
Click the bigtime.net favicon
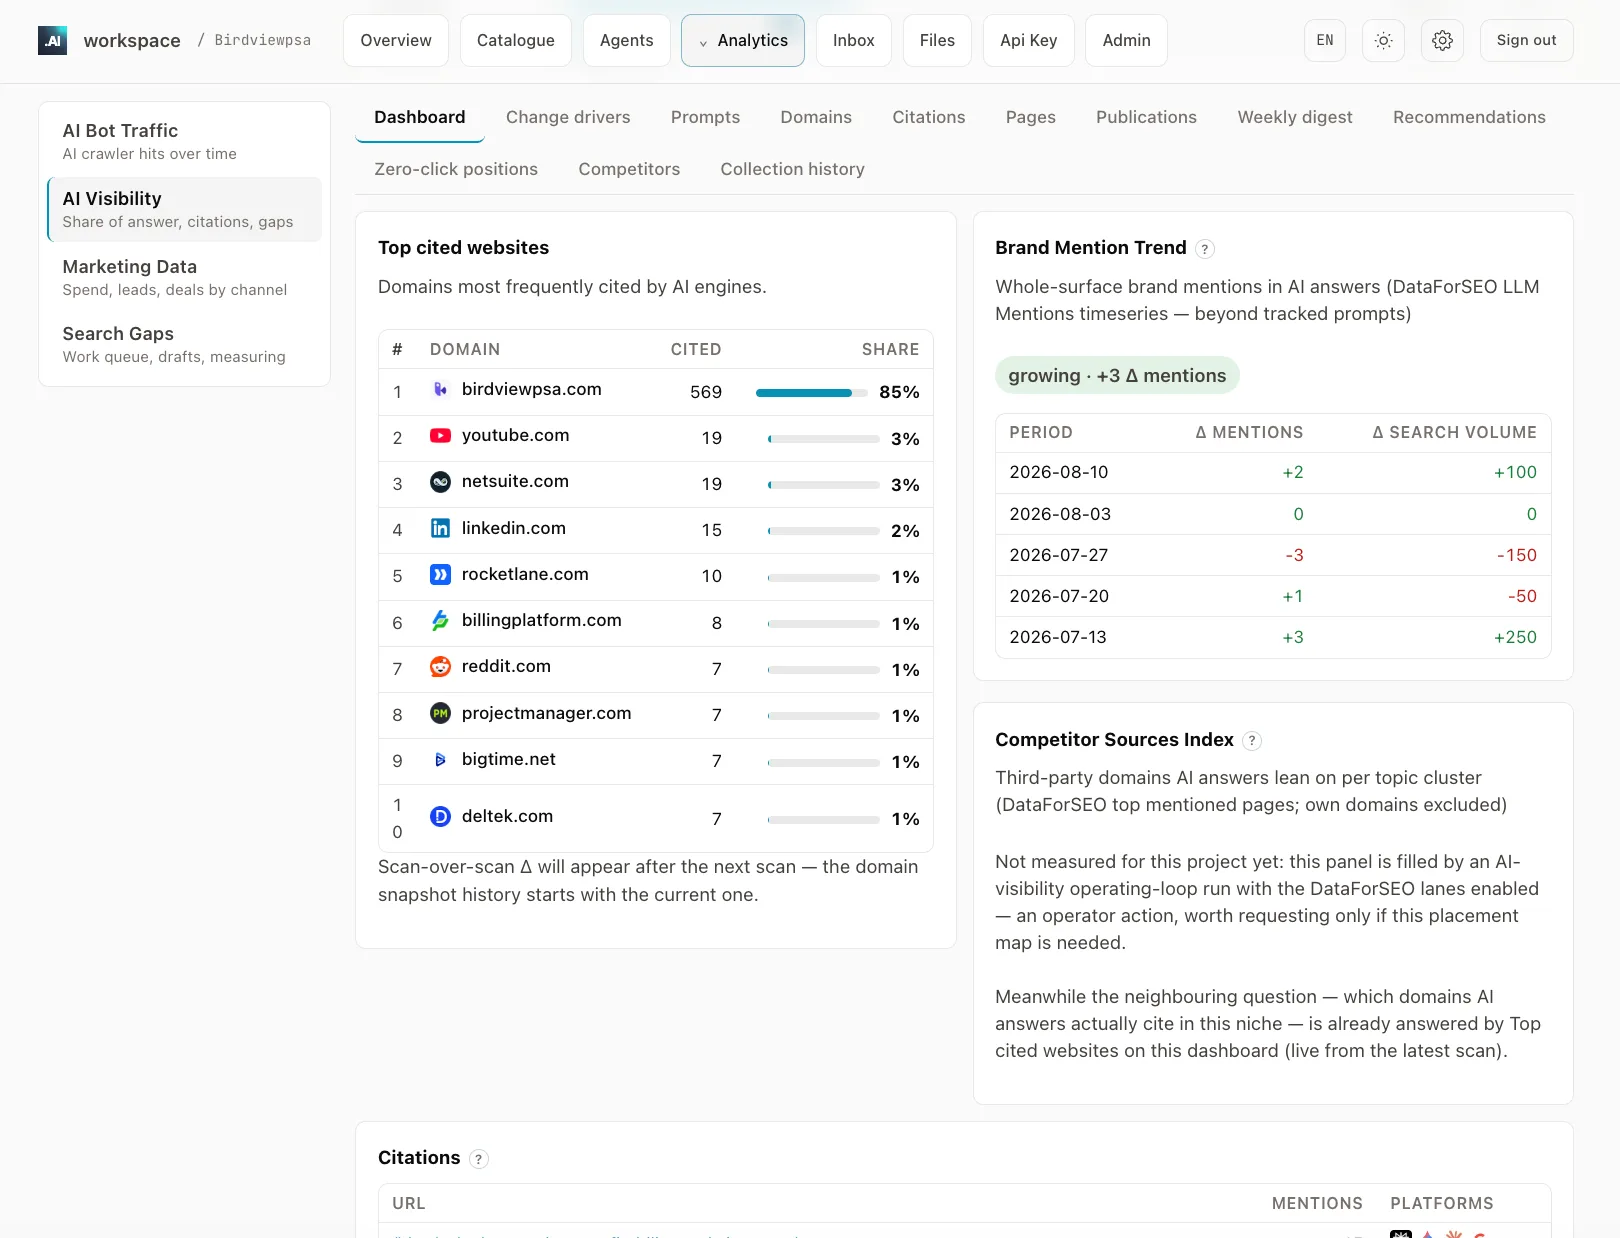pos(440,759)
